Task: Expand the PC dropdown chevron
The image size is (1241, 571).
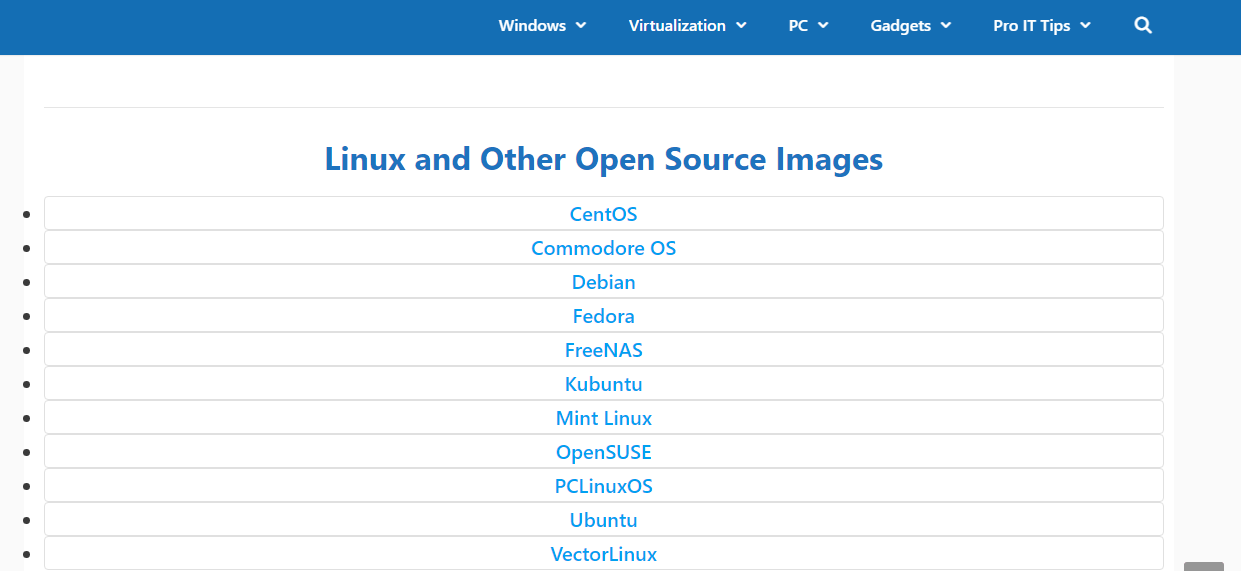Action: coord(823,26)
